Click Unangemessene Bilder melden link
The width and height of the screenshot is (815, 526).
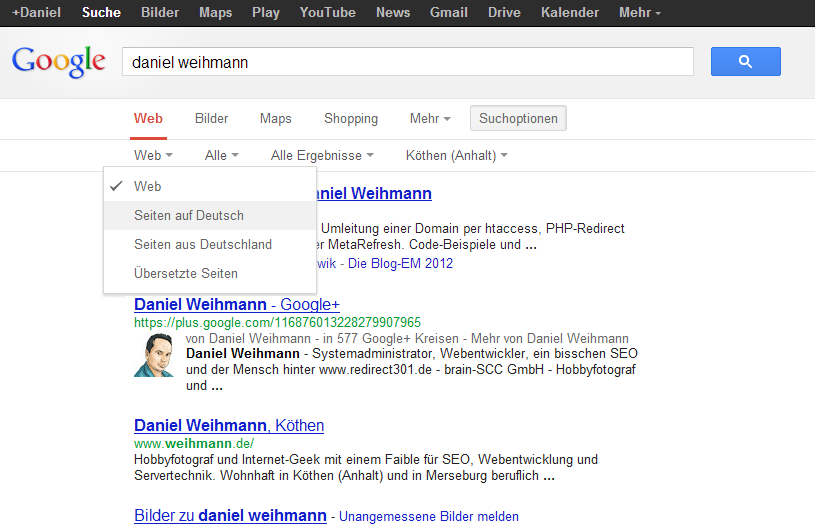coord(429,517)
